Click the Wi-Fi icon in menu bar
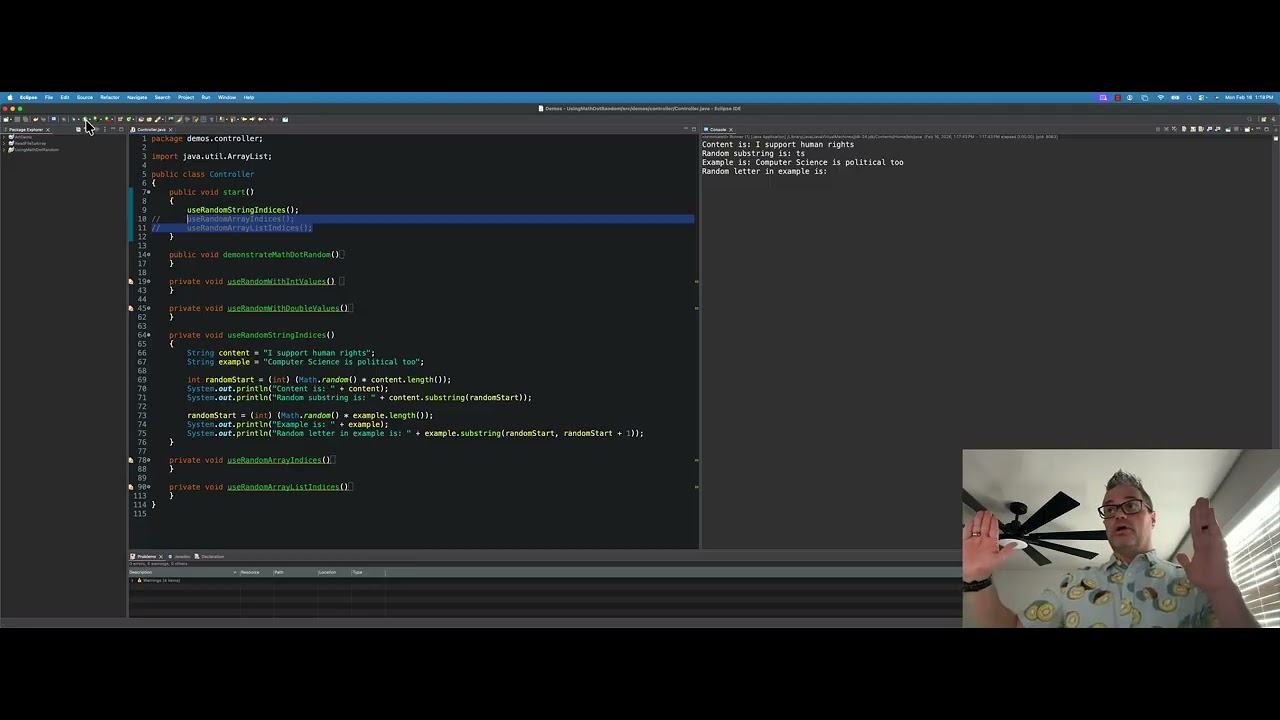Viewport: 1280px width, 720px height. [1161, 97]
